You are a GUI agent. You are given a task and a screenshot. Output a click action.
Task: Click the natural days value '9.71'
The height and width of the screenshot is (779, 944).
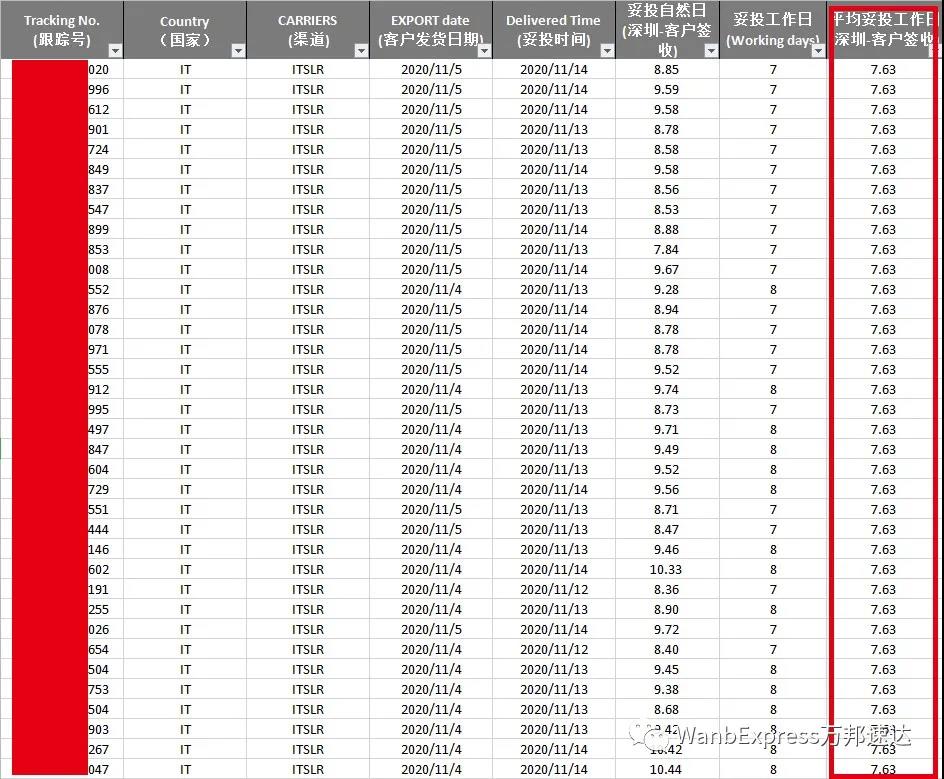[x=666, y=429]
